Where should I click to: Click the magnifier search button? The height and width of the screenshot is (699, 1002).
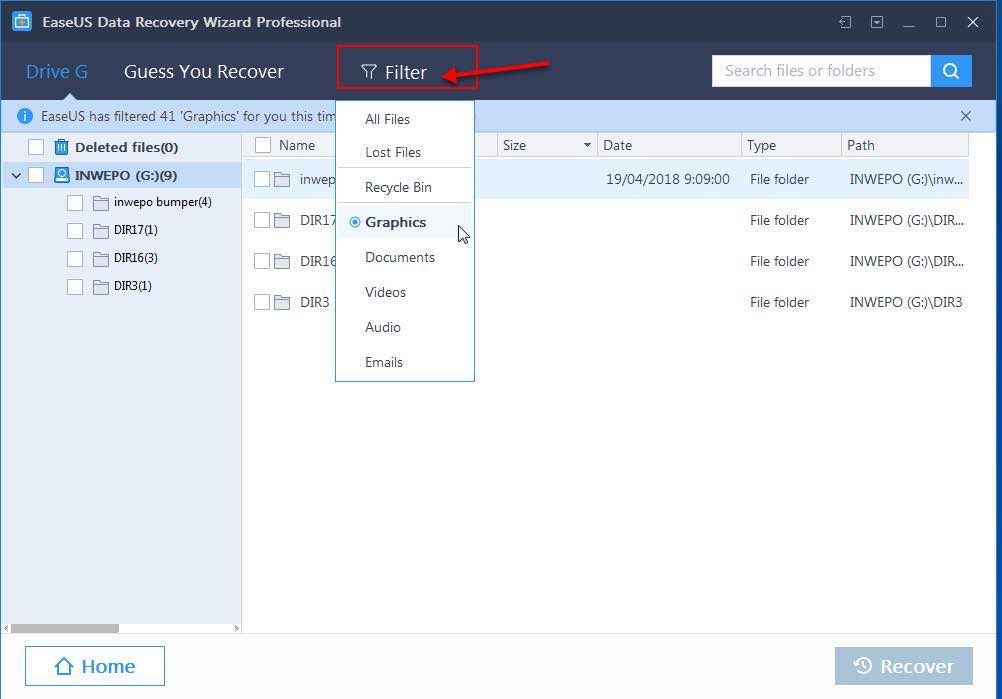click(x=951, y=70)
